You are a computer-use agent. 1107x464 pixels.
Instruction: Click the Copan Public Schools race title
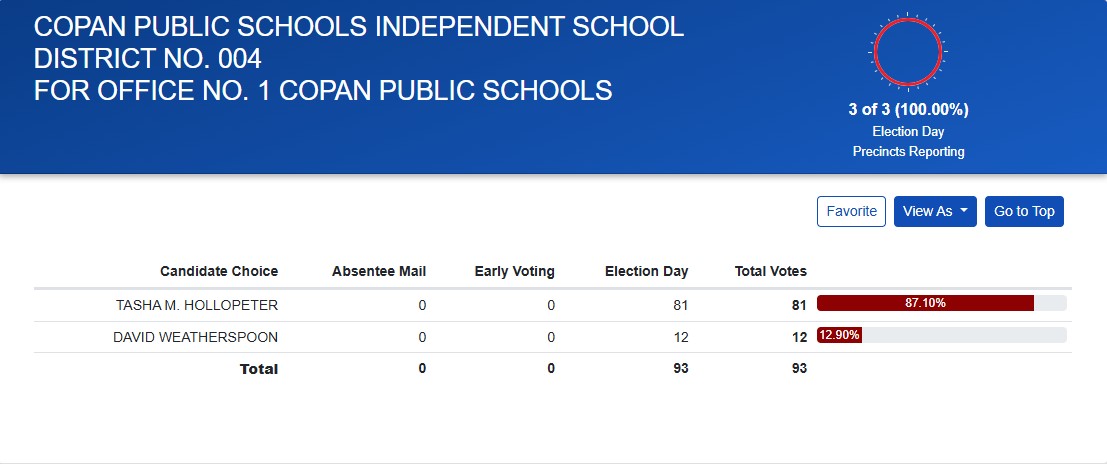coord(358,58)
